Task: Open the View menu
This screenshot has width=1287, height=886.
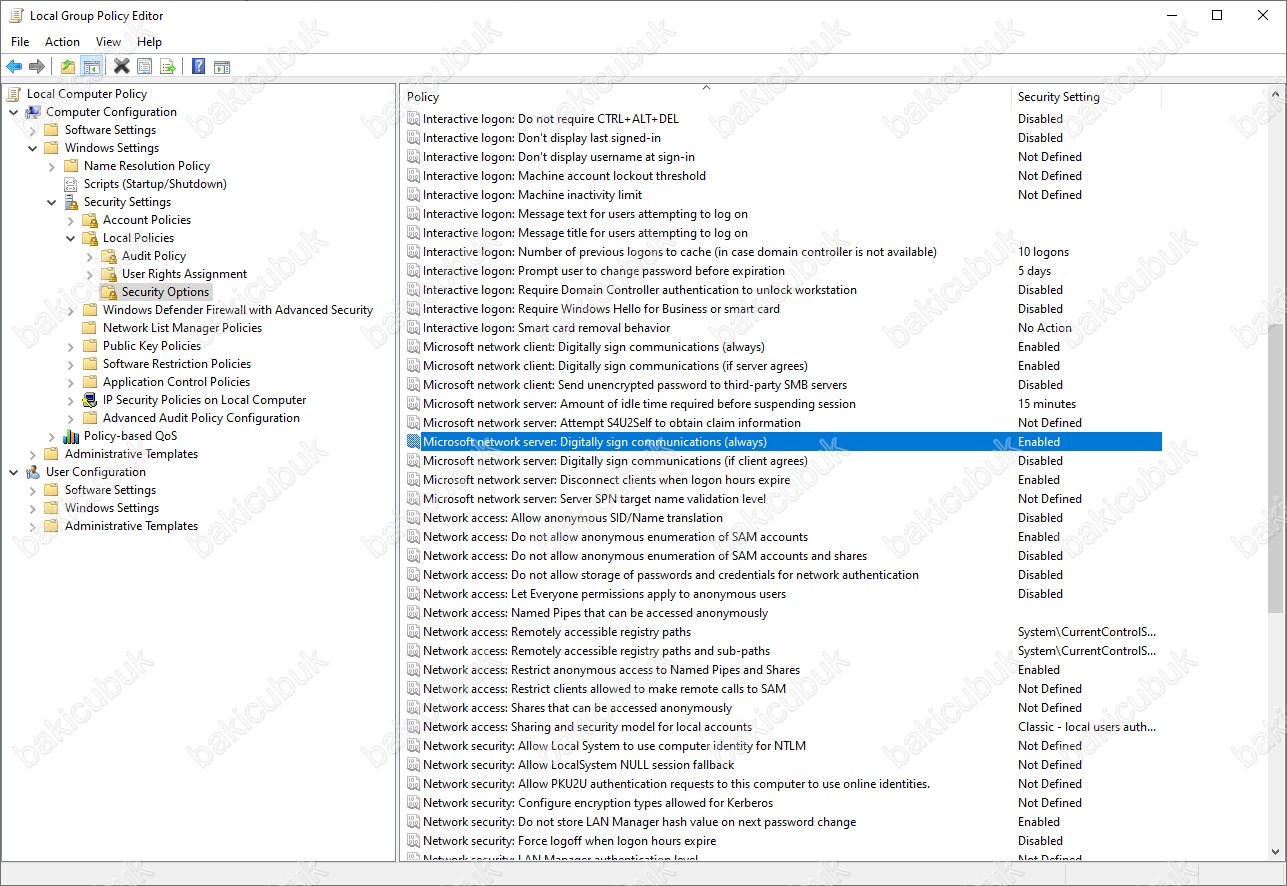Action: coord(108,42)
